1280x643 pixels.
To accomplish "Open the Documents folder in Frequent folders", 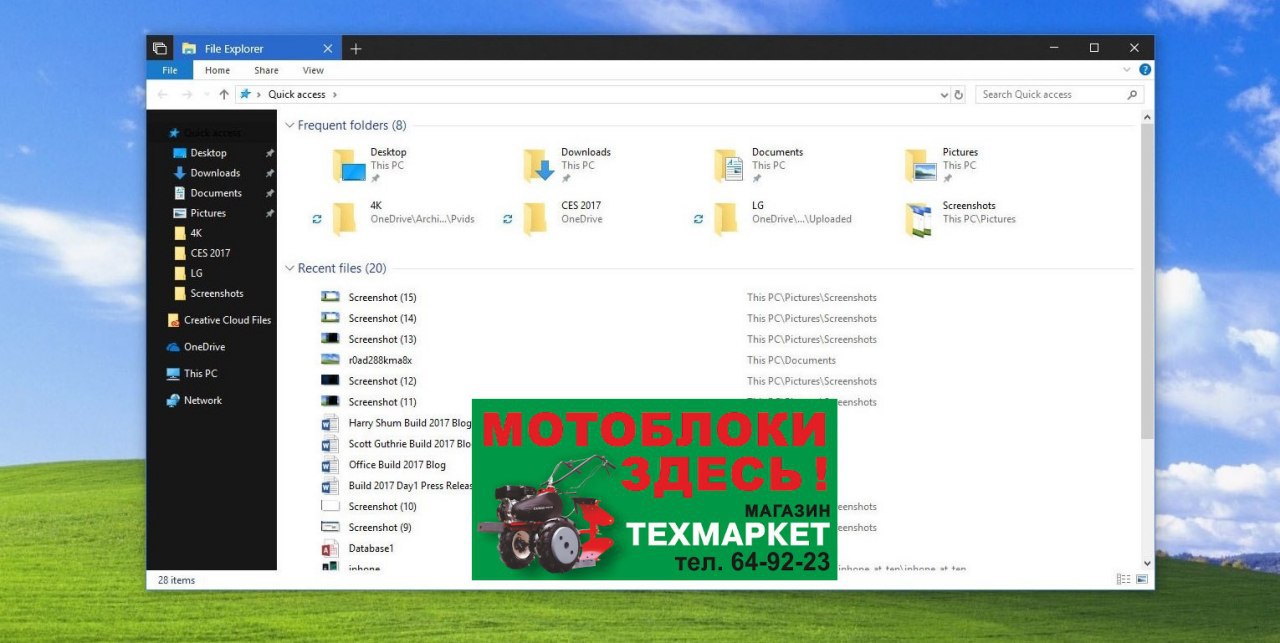I will pyautogui.click(x=759, y=165).
